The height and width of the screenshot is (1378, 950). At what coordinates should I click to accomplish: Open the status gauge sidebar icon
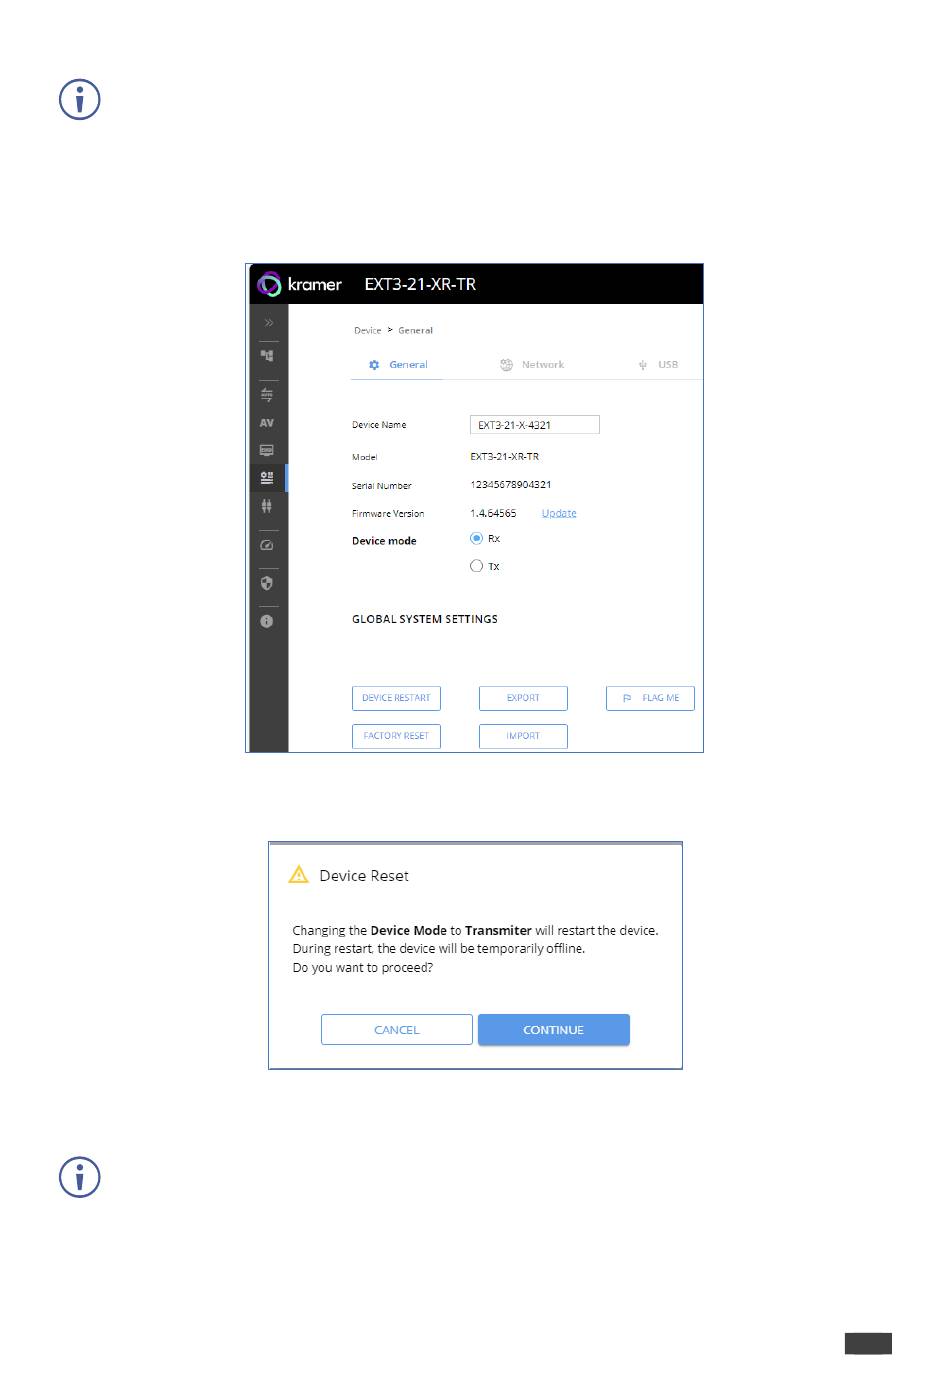[x=267, y=545]
